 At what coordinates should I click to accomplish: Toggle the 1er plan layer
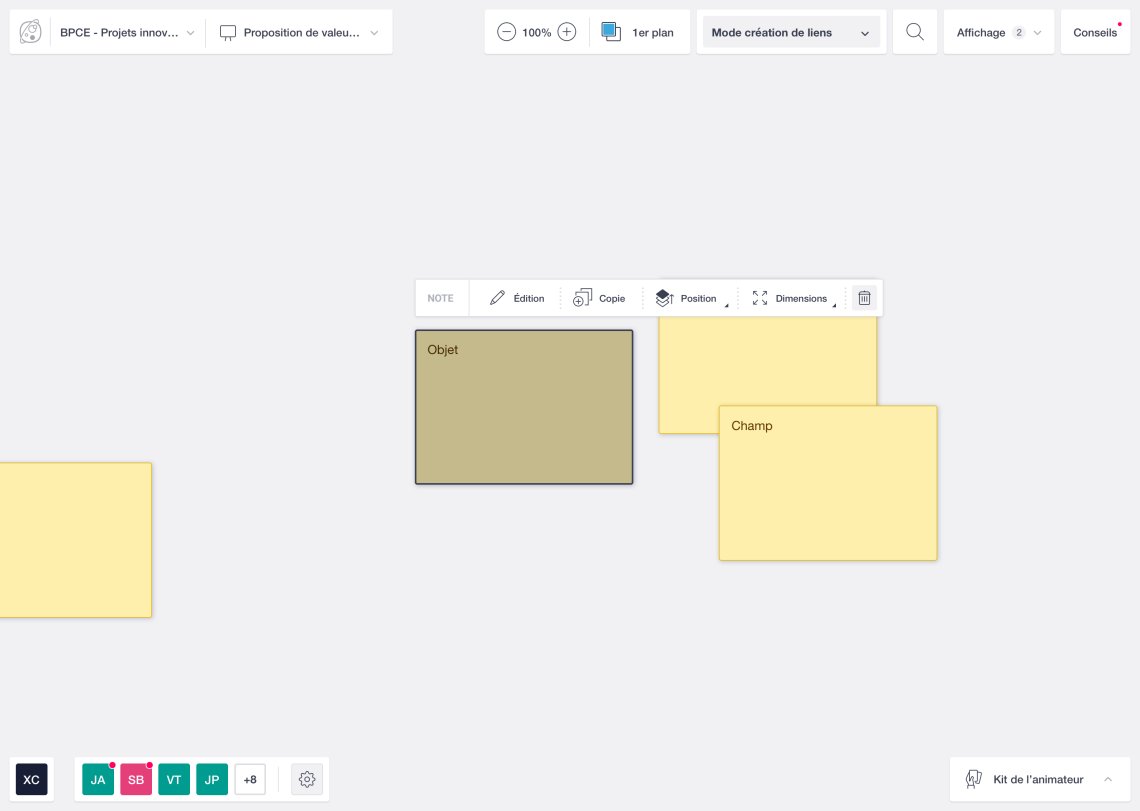(x=638, y=32)
